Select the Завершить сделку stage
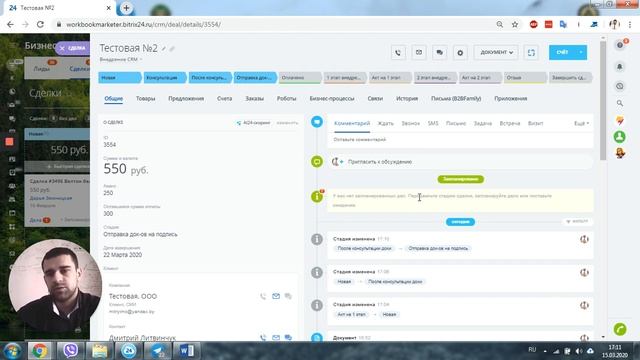This screenshot has height=360, width=640. (x=570, y=78)
